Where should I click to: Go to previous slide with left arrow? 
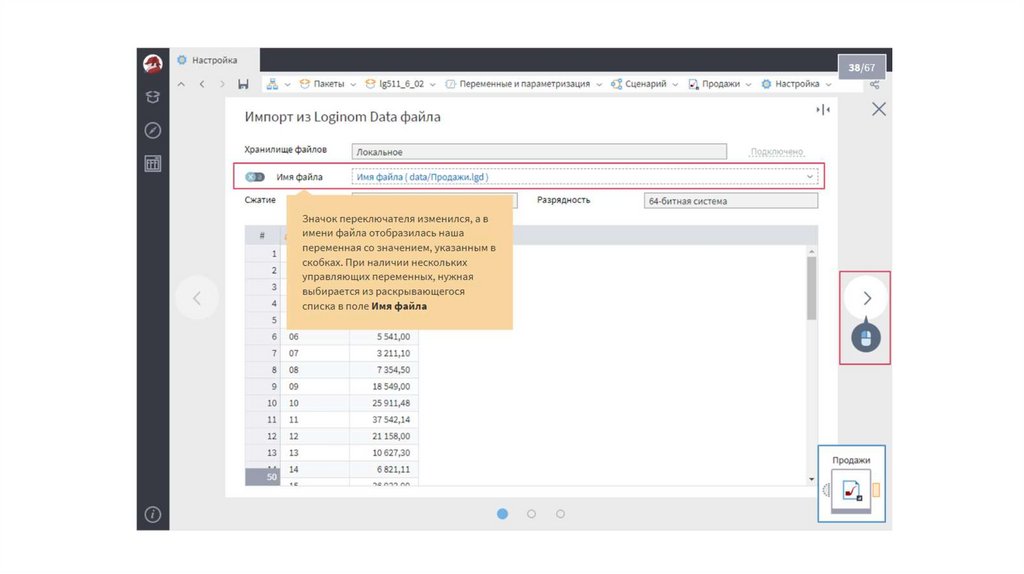(197, 297)
